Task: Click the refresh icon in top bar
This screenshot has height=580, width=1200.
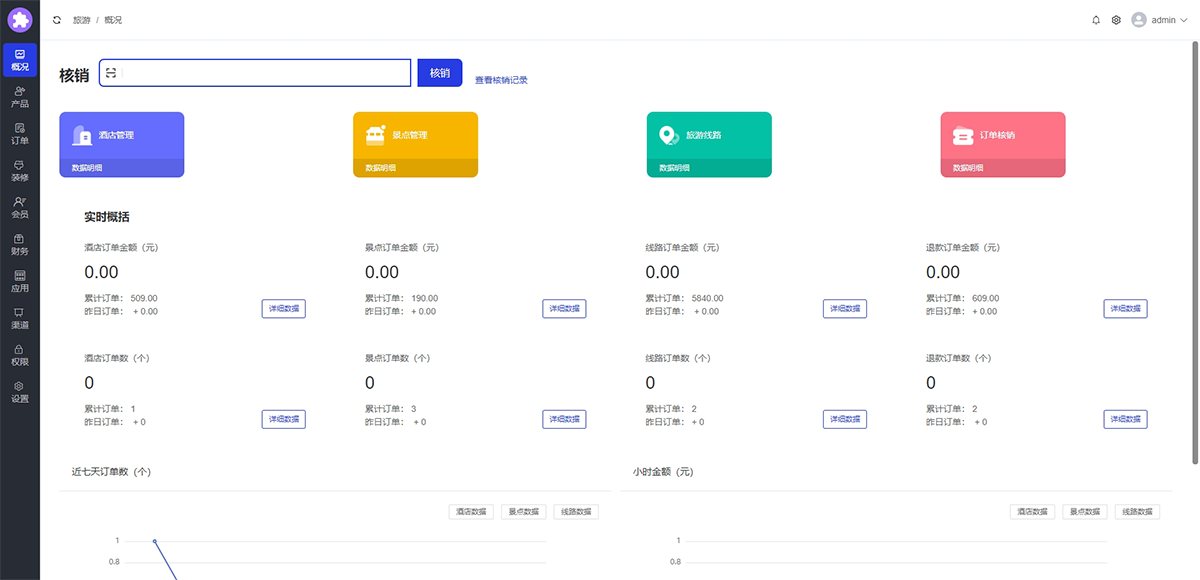Action: (57, 20)
